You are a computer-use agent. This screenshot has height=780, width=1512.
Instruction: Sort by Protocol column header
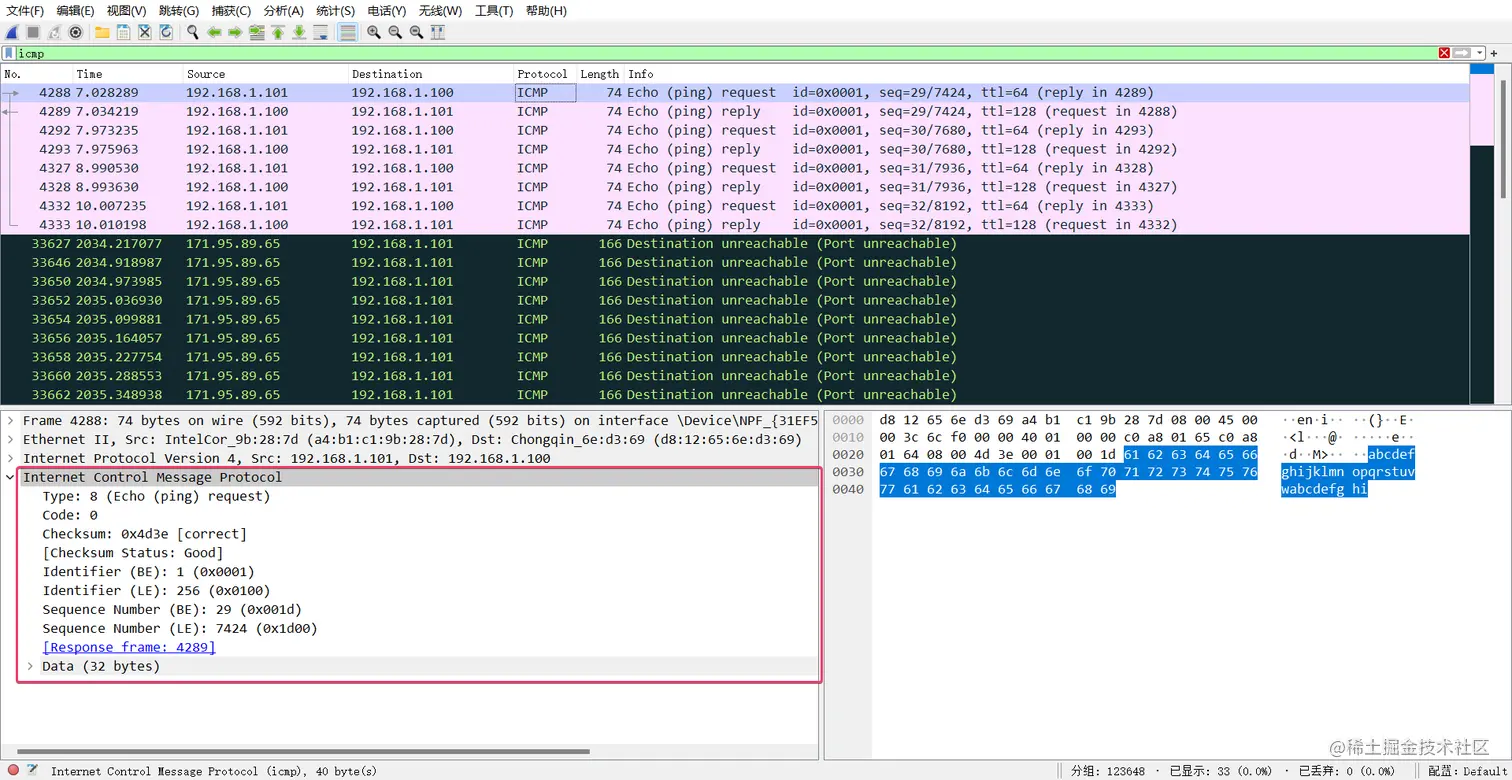[x=545, y=74]
